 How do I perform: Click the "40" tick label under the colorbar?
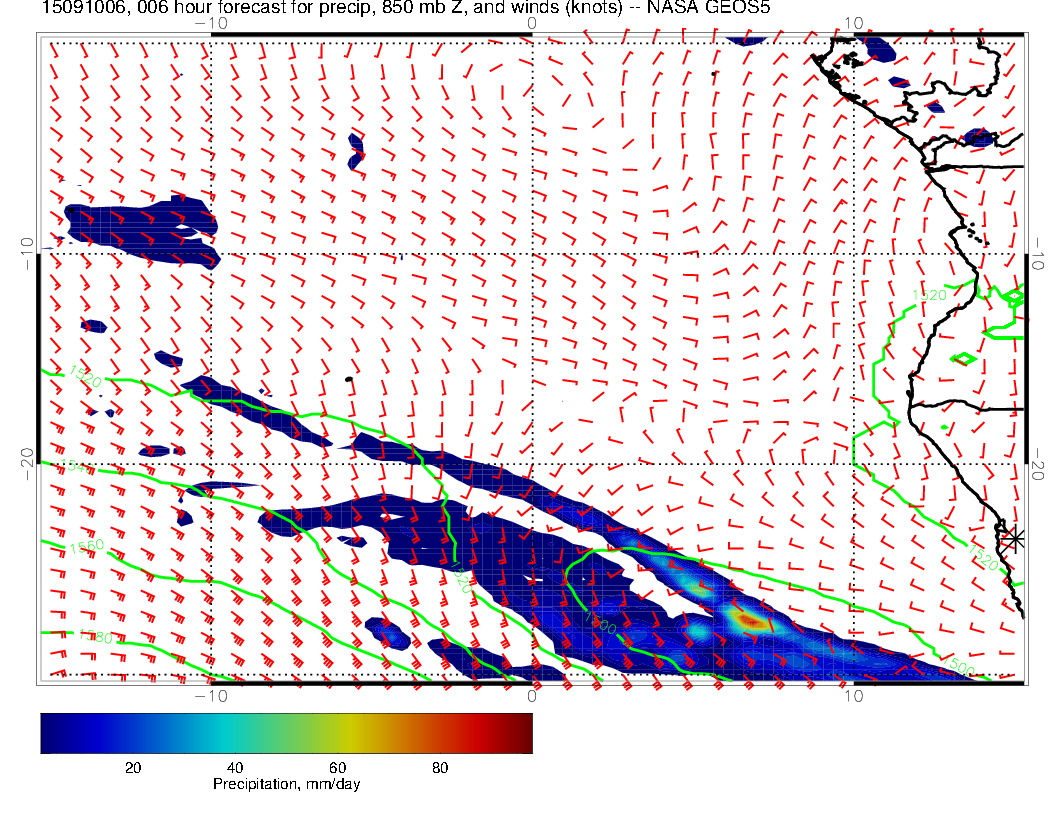pos(234,768)
